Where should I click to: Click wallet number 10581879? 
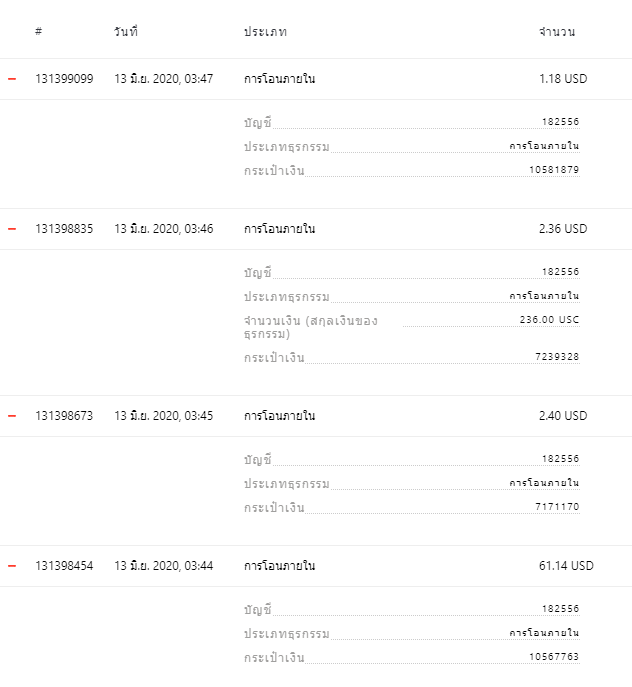point(554,170)
